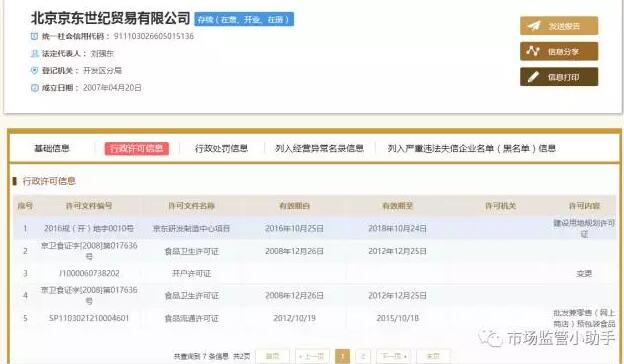Click establishment date 2007年04月20日
This screenshot has height=364, width=624.
[112, 88]
